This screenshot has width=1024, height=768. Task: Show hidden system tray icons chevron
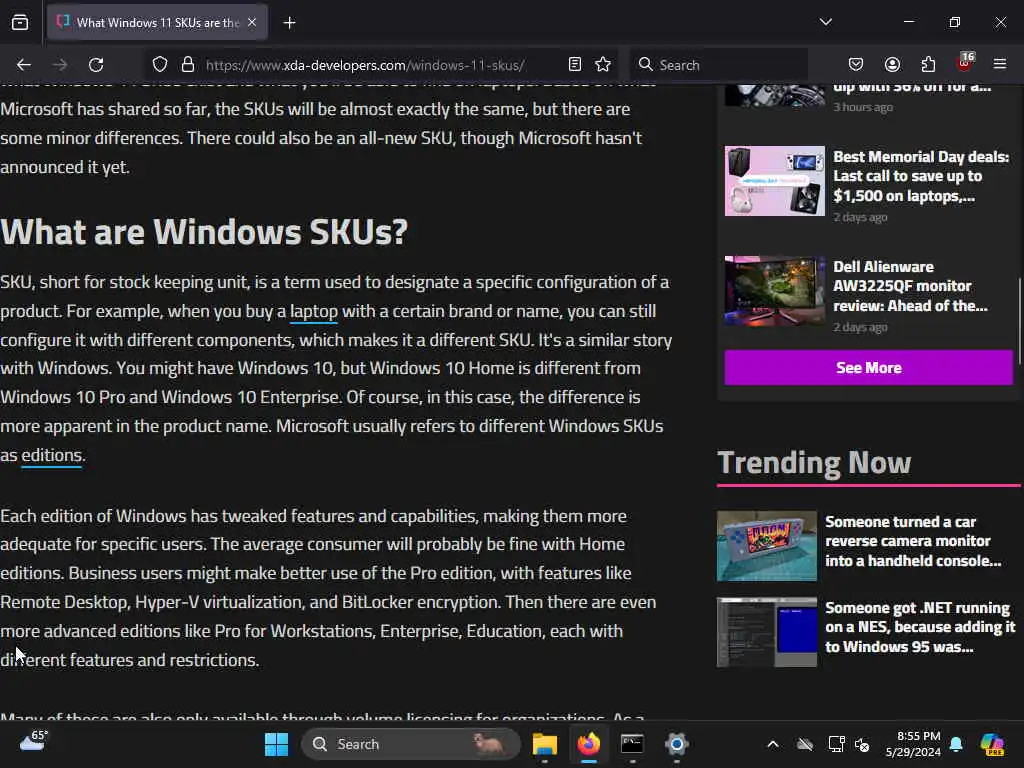point(773,744)
